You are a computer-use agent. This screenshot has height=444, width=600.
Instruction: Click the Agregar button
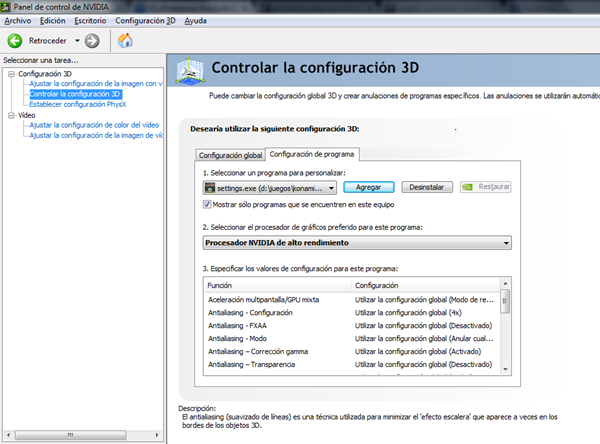click(x=369, y=187)
